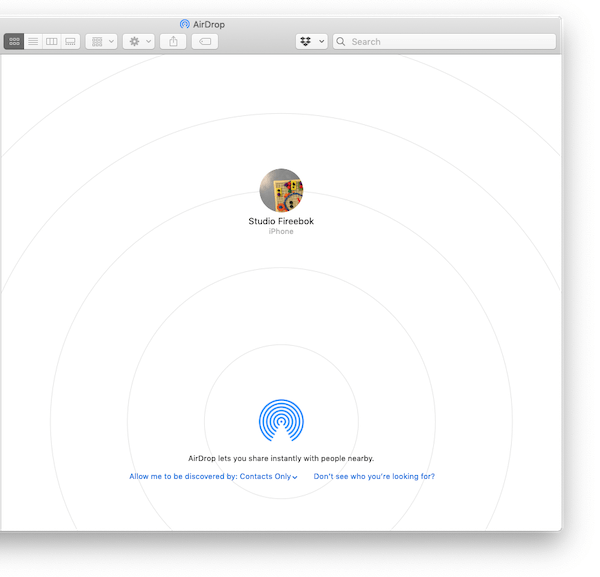
Task: Open Don't see who you're looking for link
Action: click(x=374, y=476)
